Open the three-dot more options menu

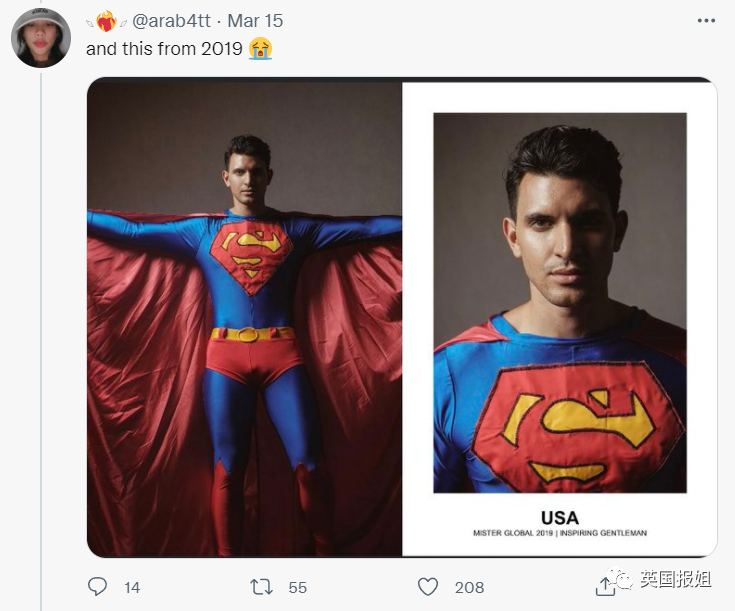pyautogui.click(x=706, y=21)
